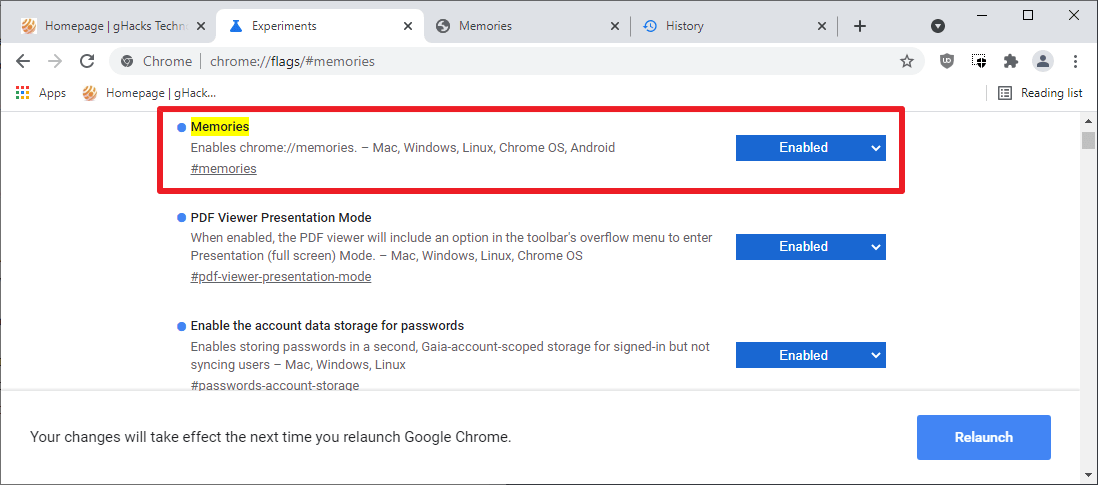Open a new tab with plus button
Image resolution: width=1098 pixels, height=485 pixels.
click(x=860, y=27)
